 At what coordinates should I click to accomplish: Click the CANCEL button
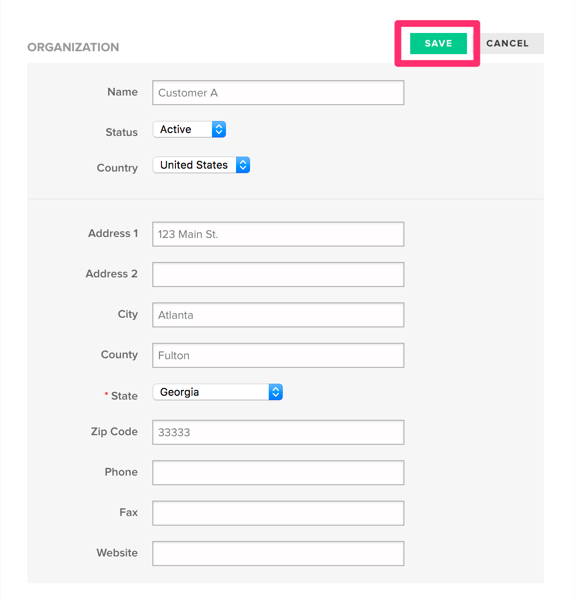coord(507,43)
